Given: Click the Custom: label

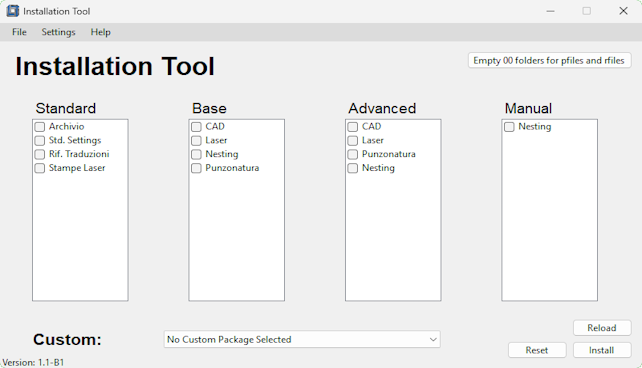Looking at the screenshot, I should tap(67, 339).
